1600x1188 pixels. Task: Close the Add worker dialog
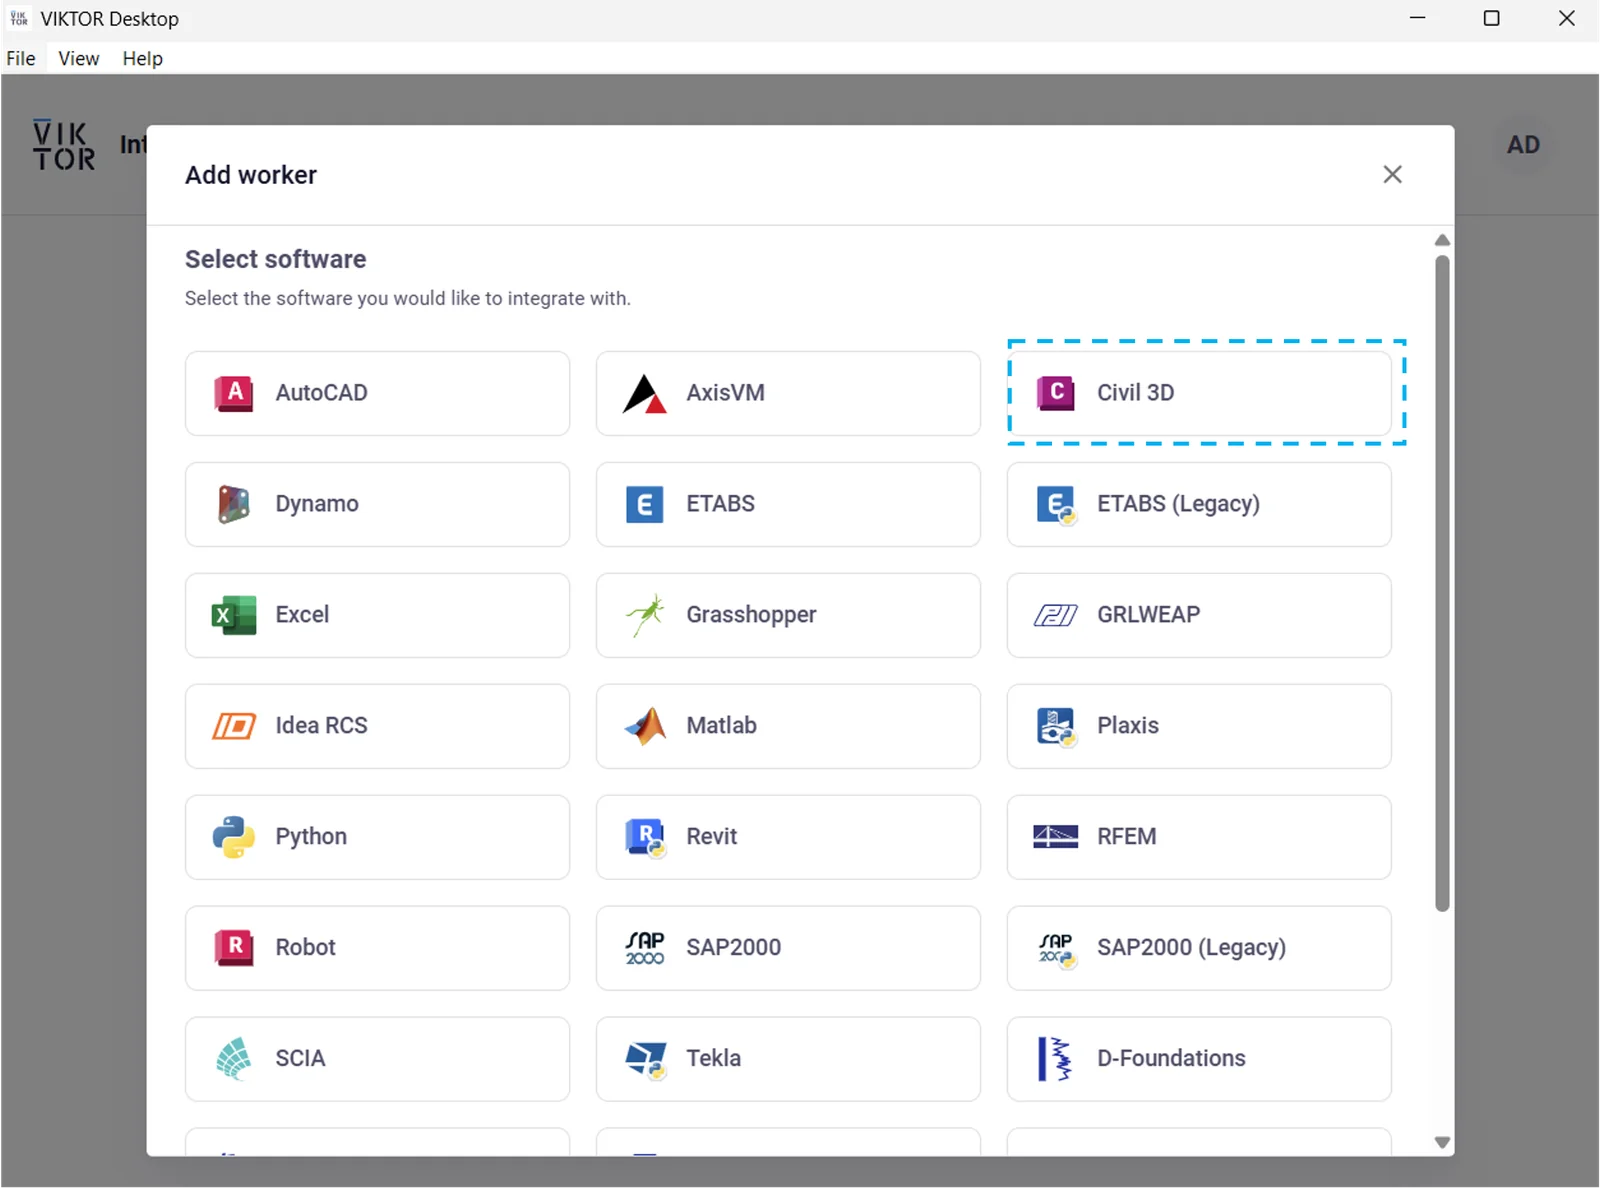coord(1392,175)
